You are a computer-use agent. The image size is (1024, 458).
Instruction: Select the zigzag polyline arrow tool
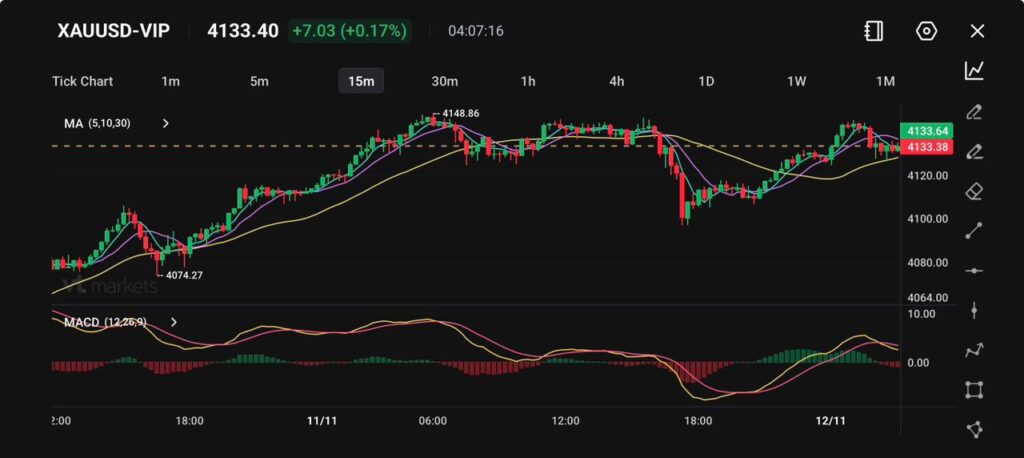tap(974, 350)
